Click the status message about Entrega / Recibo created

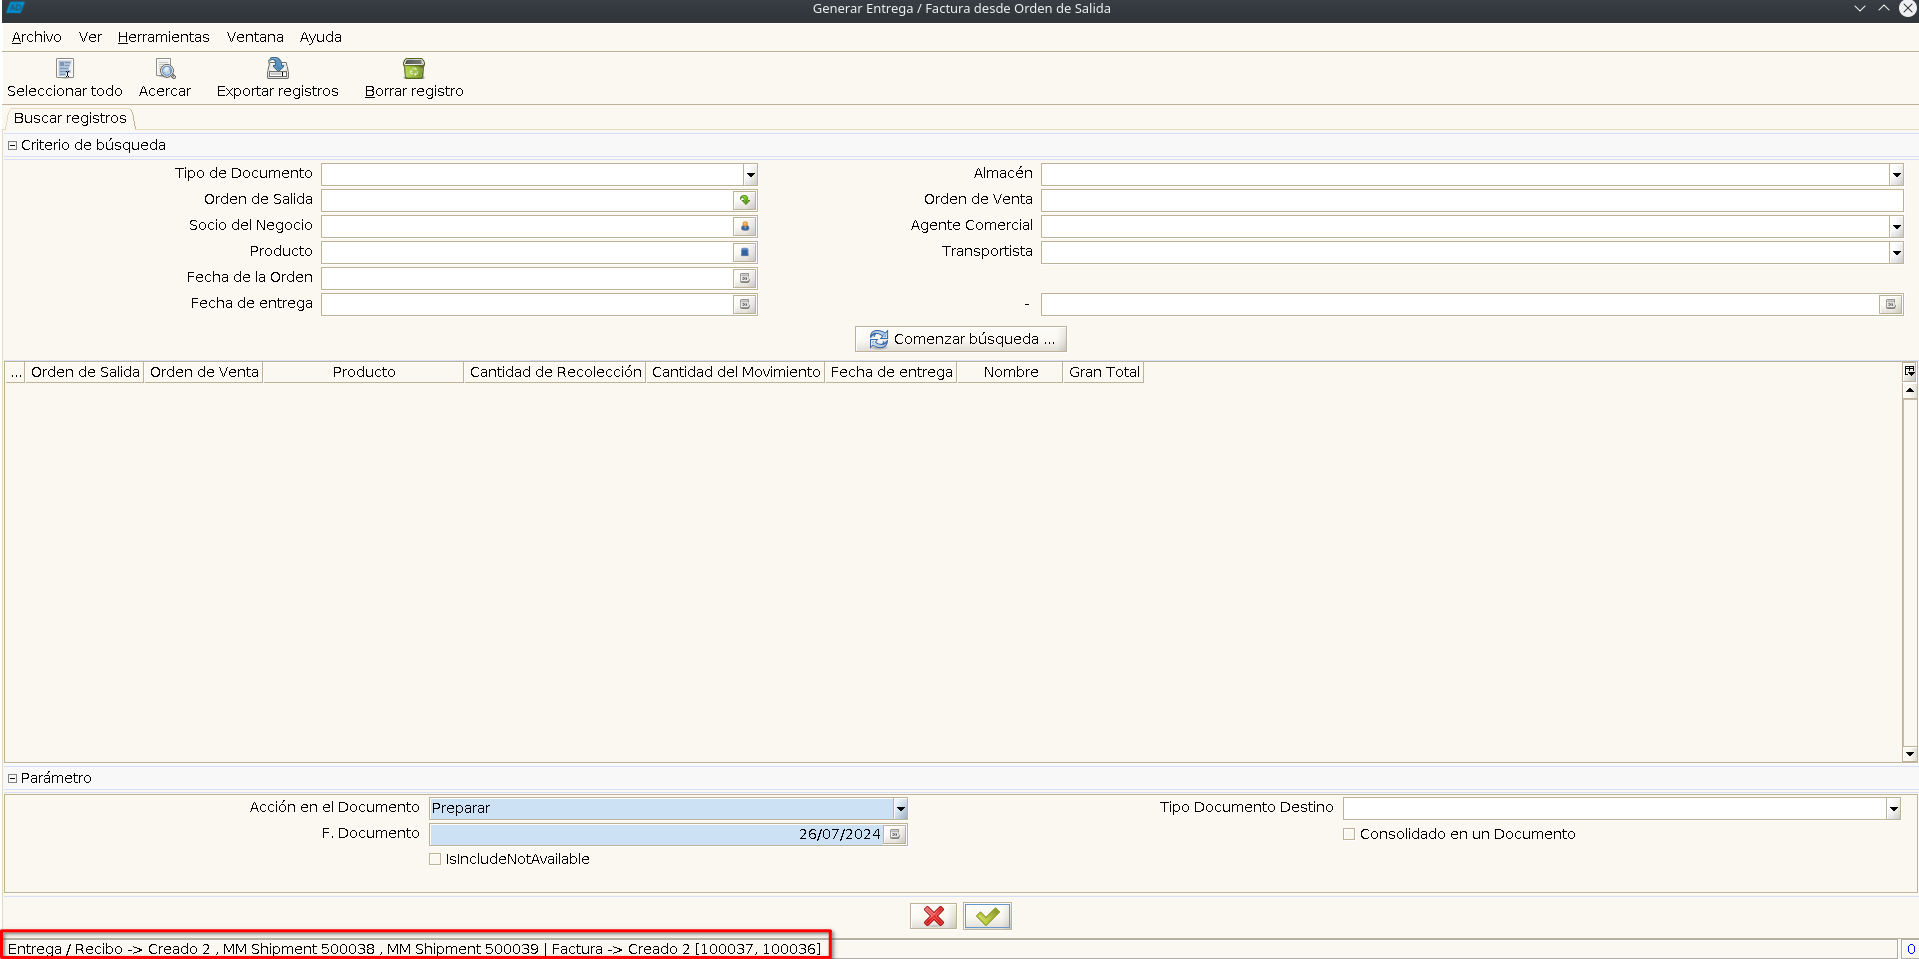click(414, 949)
